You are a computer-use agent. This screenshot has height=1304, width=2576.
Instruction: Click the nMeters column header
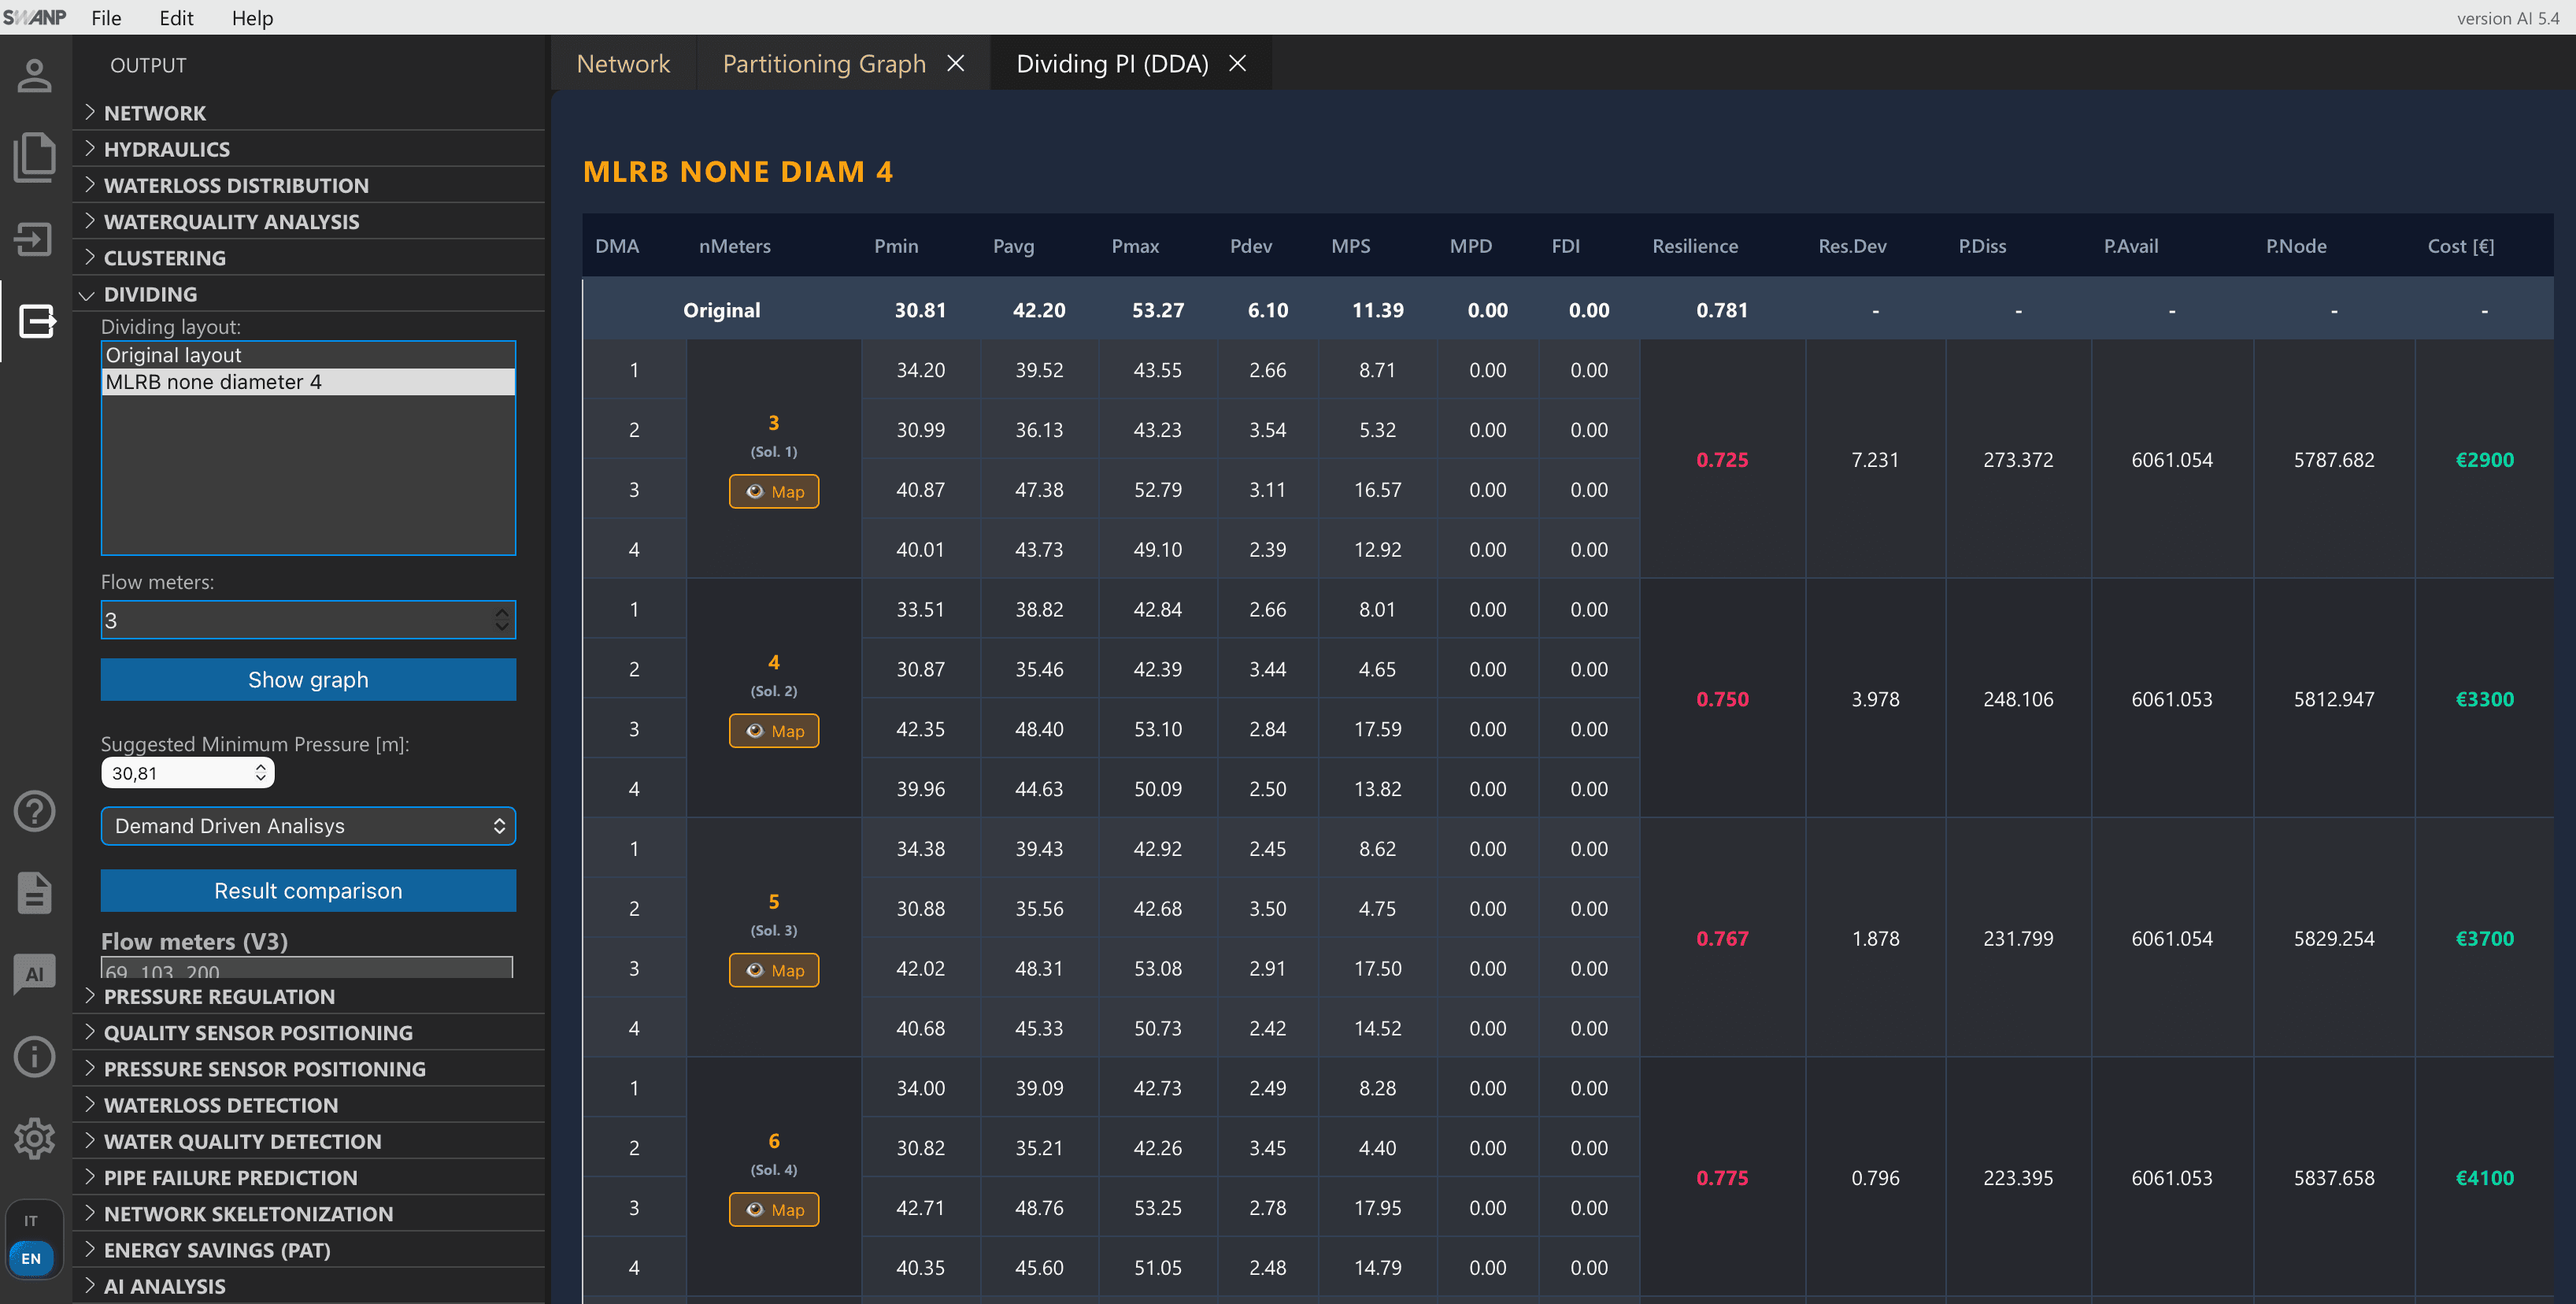[734, 246]
